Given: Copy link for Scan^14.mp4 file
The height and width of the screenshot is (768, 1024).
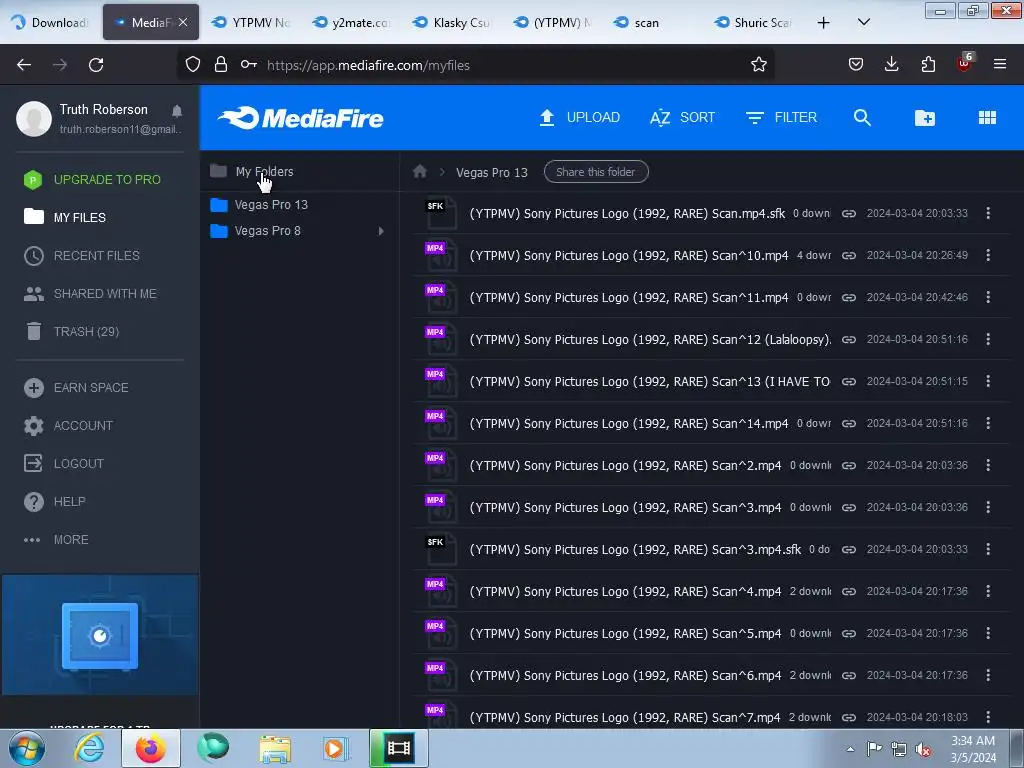Looking at the screenshot, I should (848, 423).
